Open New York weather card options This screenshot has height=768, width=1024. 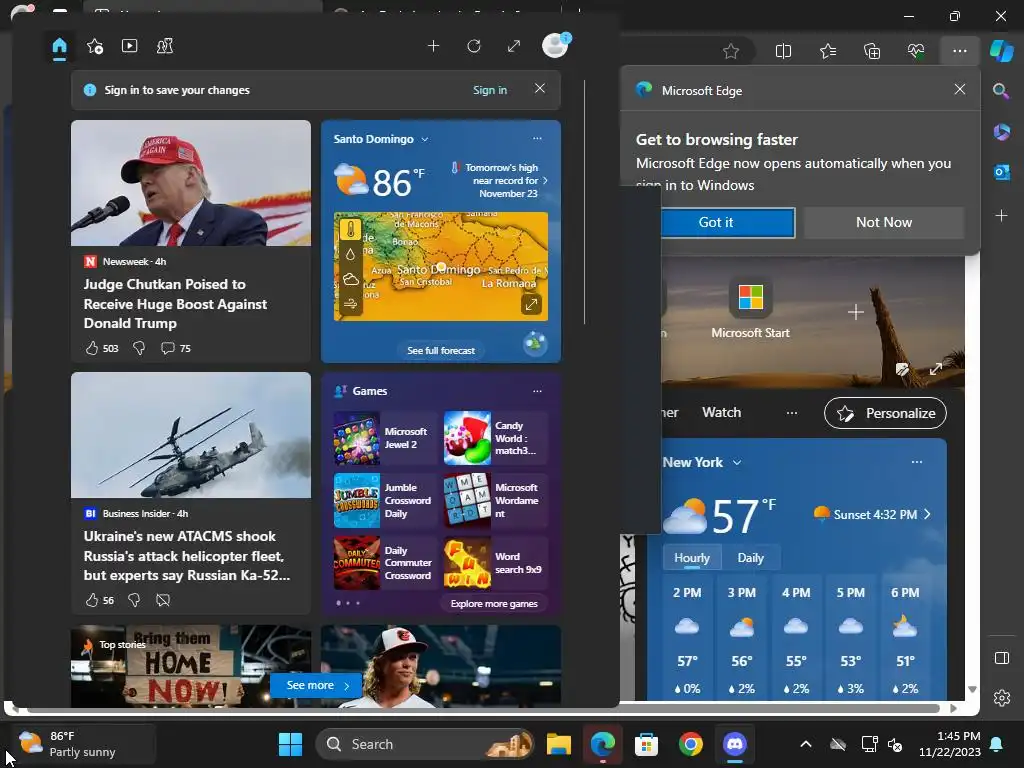(x=917, y=462)
